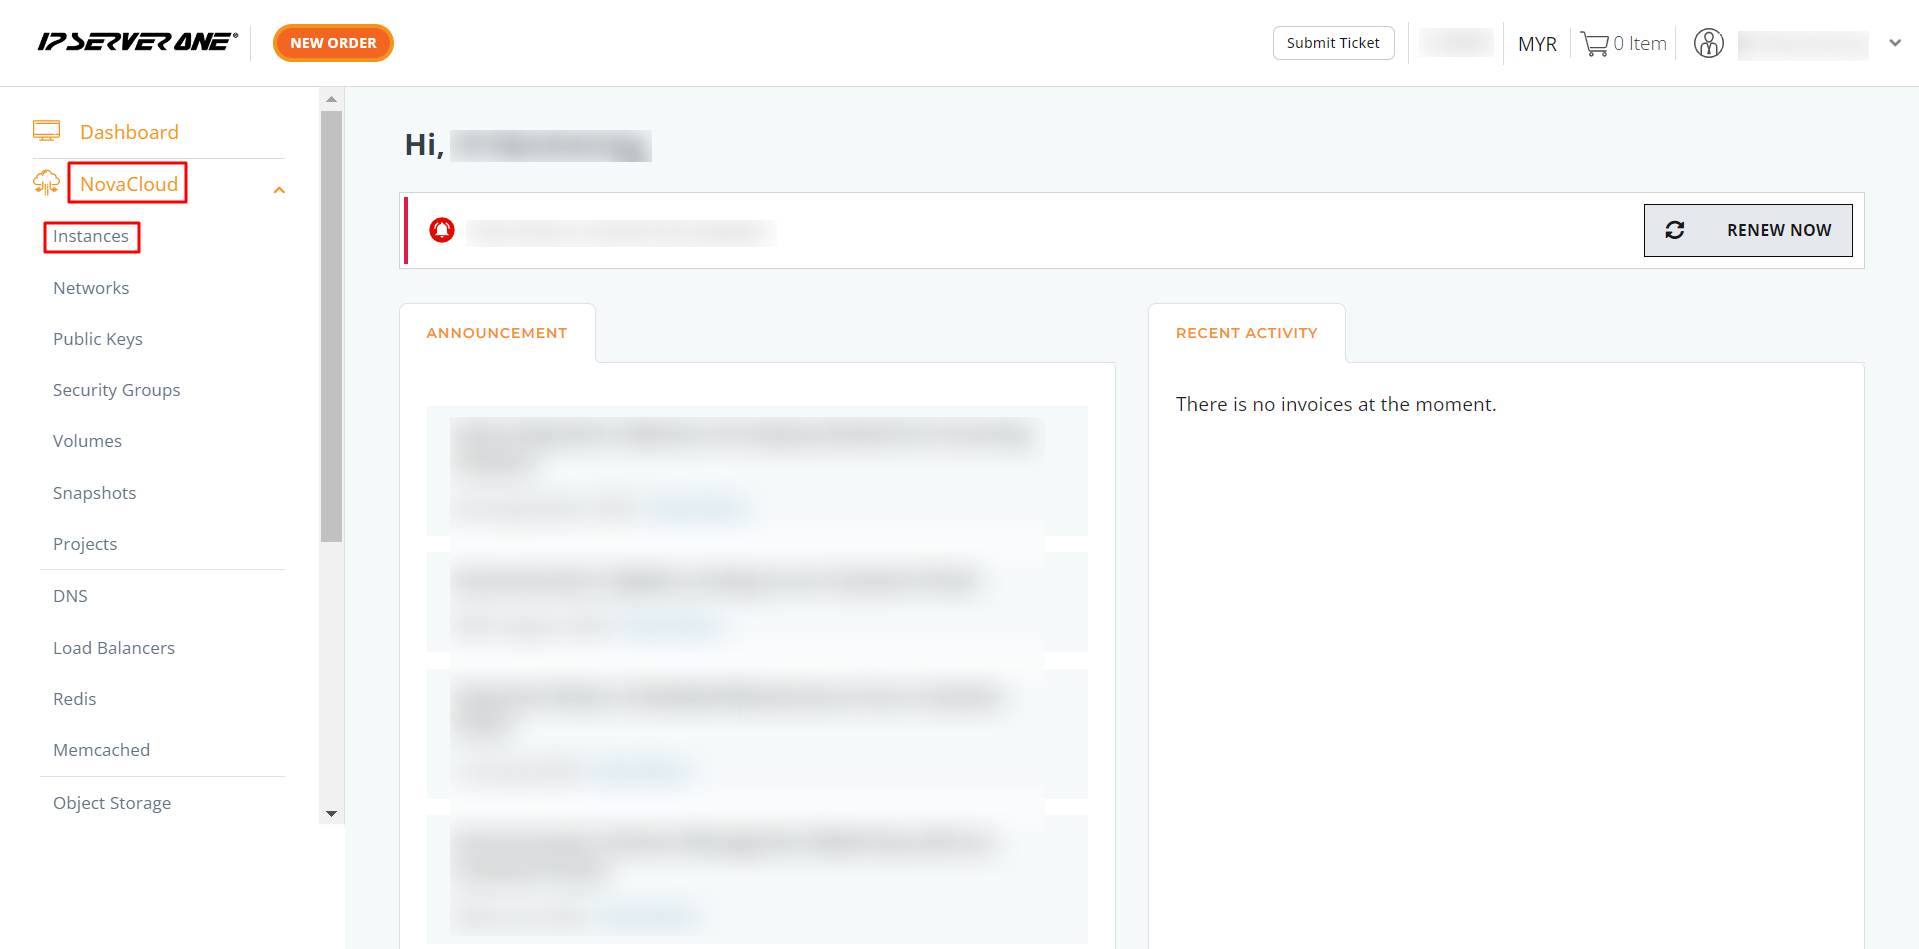Click the NovaCloud cloud icon
1919x949 pixels.
pyautogui.click(x=46, y=183)
